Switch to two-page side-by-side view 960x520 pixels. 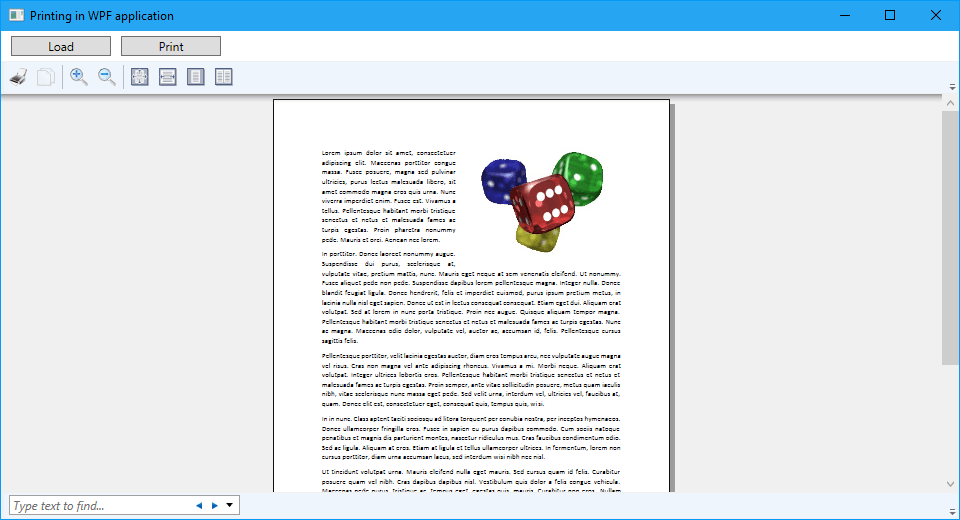224,77
